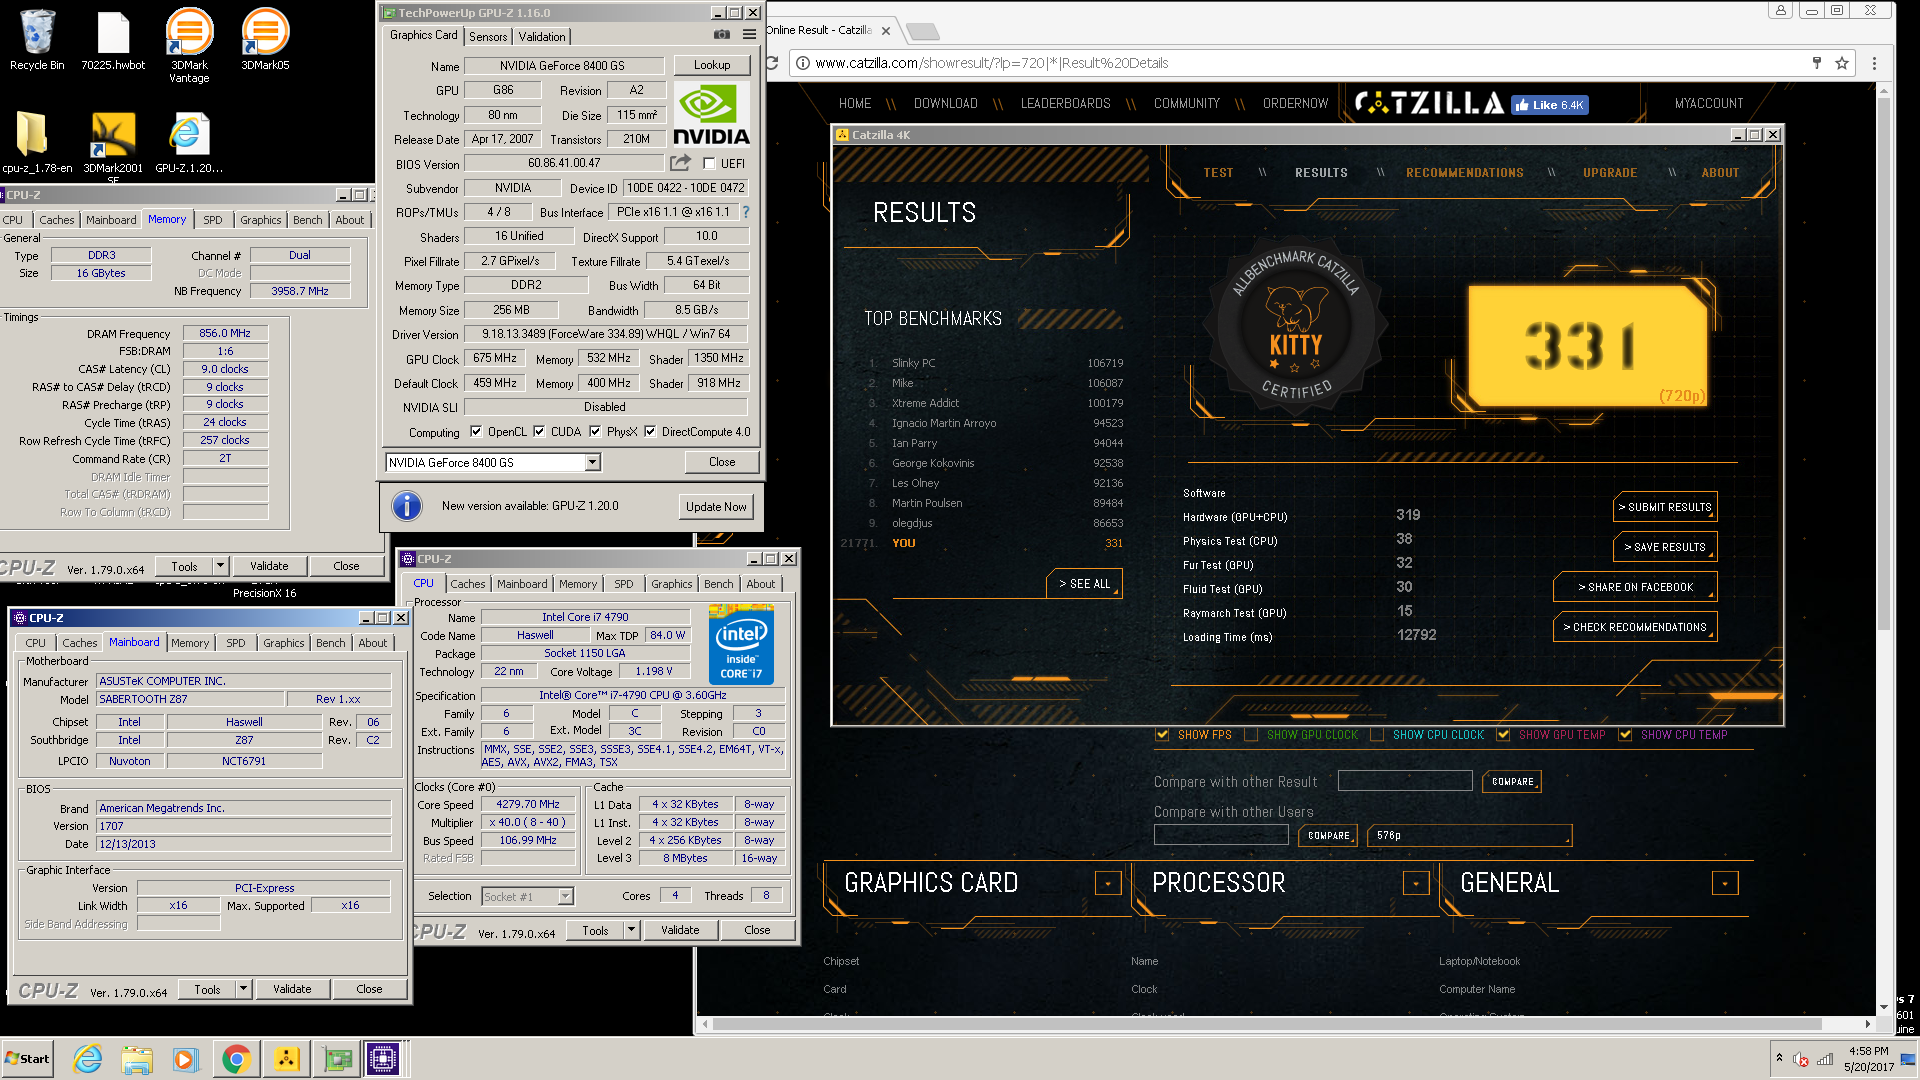Click the bus interface question mark help icon

tap(745, 212)
